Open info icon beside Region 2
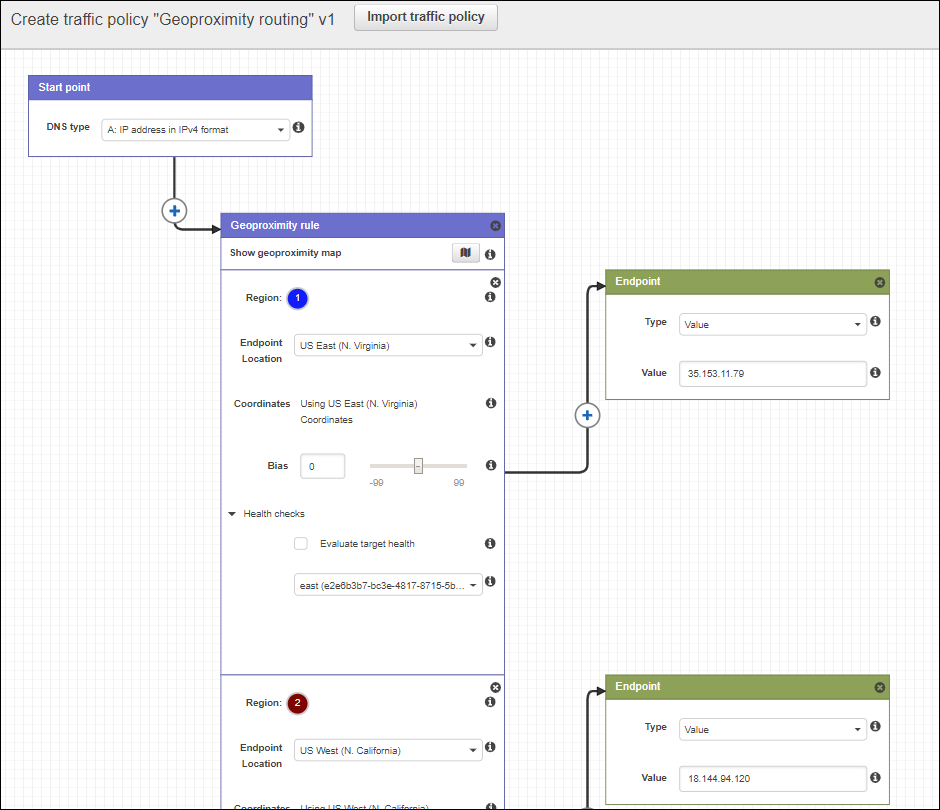This screenshot has height=810, width=940. (490, 701)
